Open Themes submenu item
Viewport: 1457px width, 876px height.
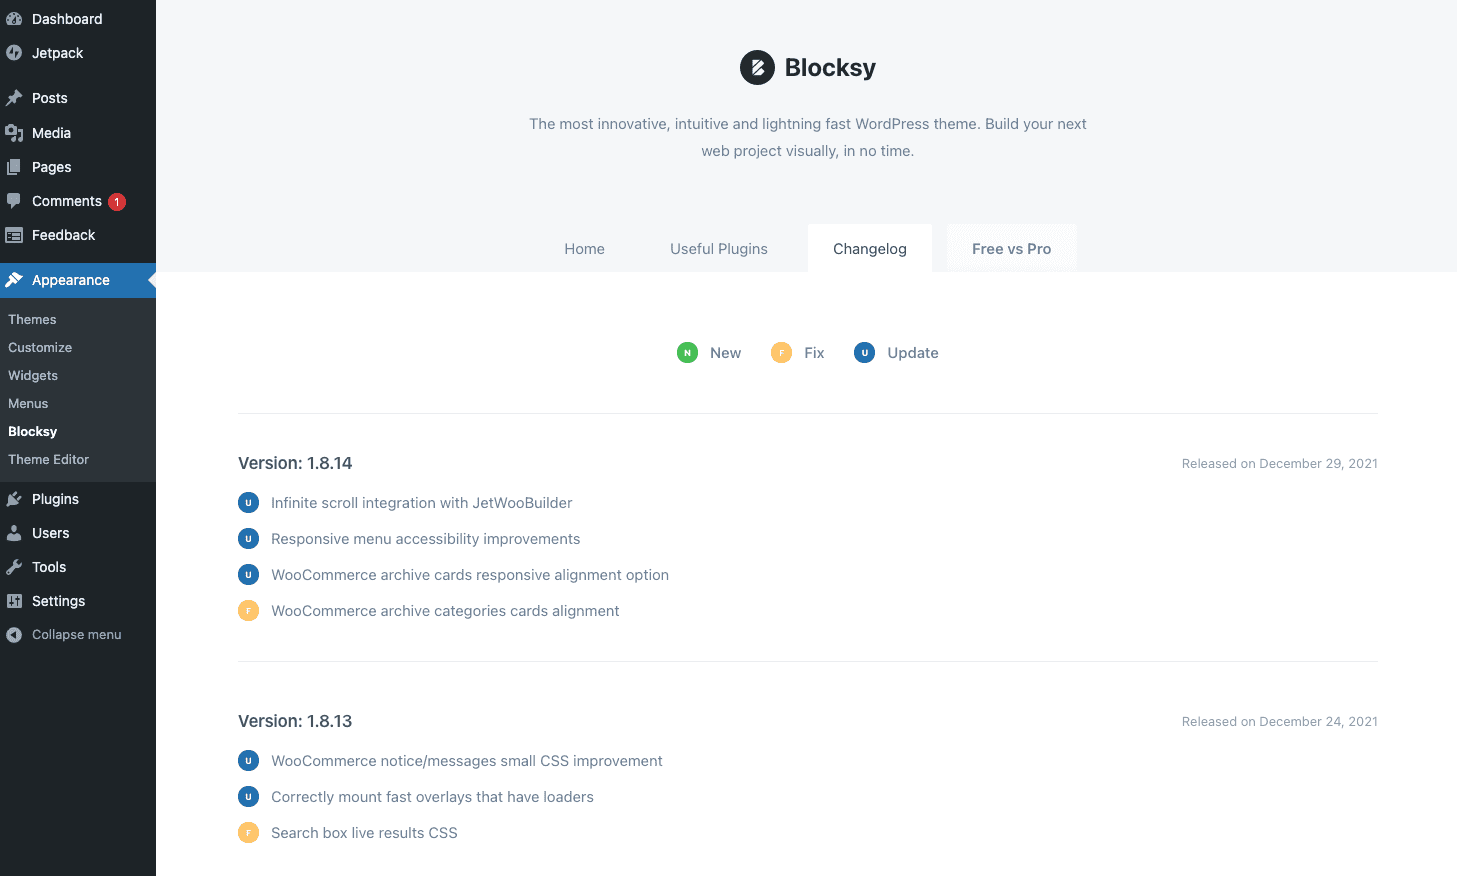32,319
